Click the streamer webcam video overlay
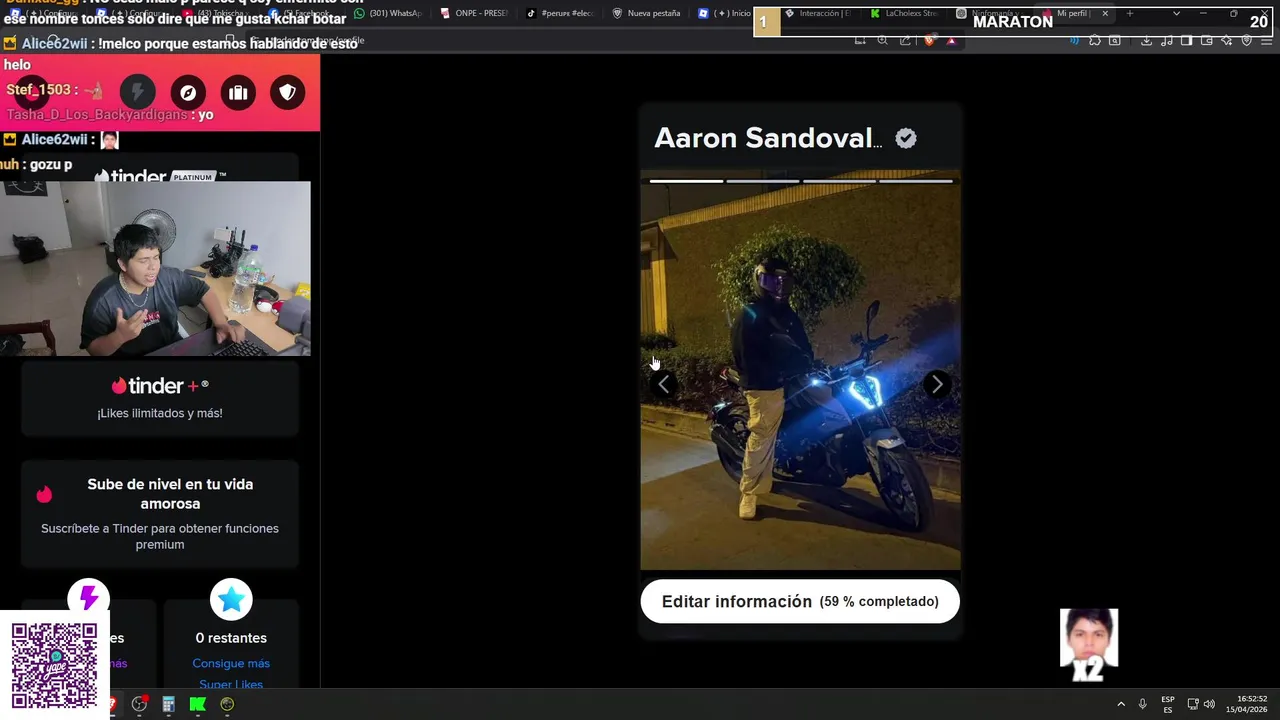 (155, 268)
